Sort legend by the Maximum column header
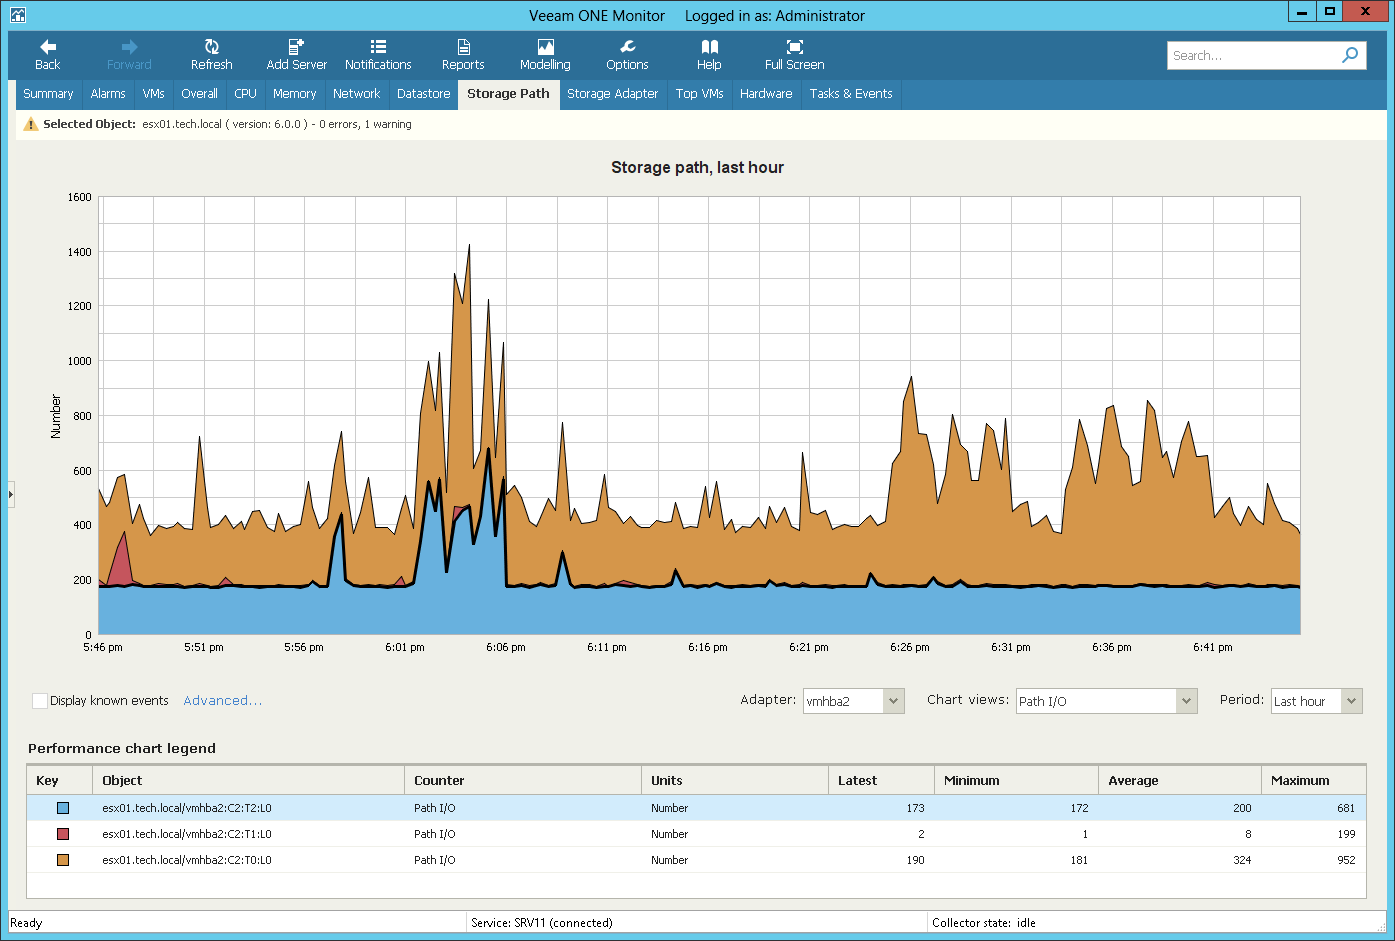 pos(1314,780)
